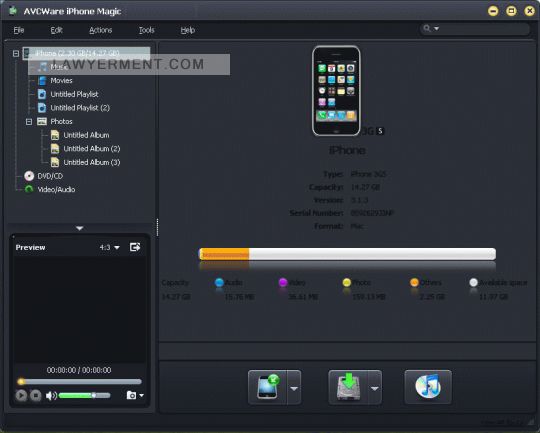Select the Movies library item
540x433 pixels.
click(x=61, y=81)
